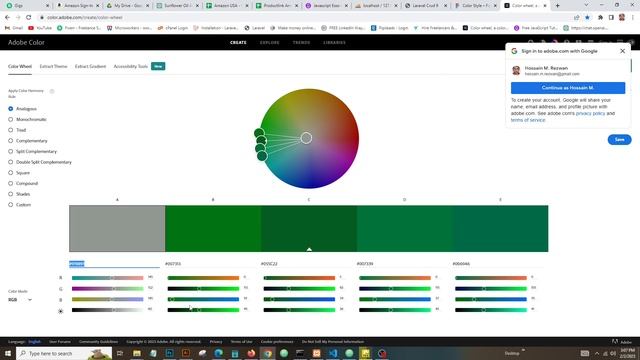Image resolution: width=640 pixels, height=360 pixels.
Task: Click the blue Save button
Action: 619,140
